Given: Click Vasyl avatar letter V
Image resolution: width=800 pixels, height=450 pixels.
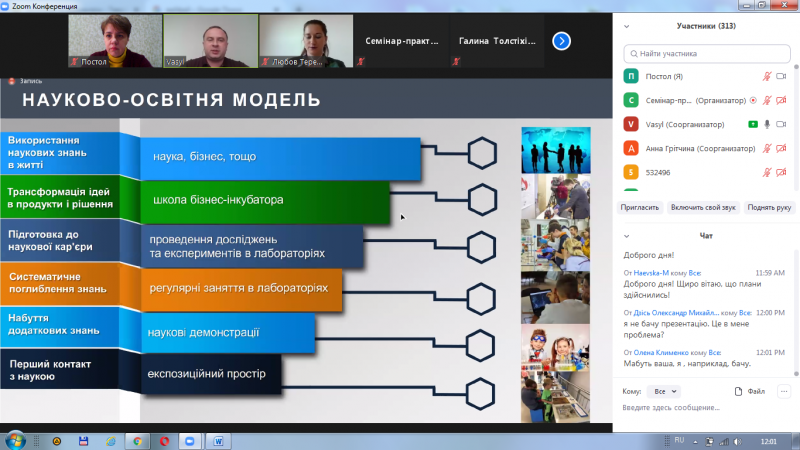Looking at the screenshot, I should [631, 124].
